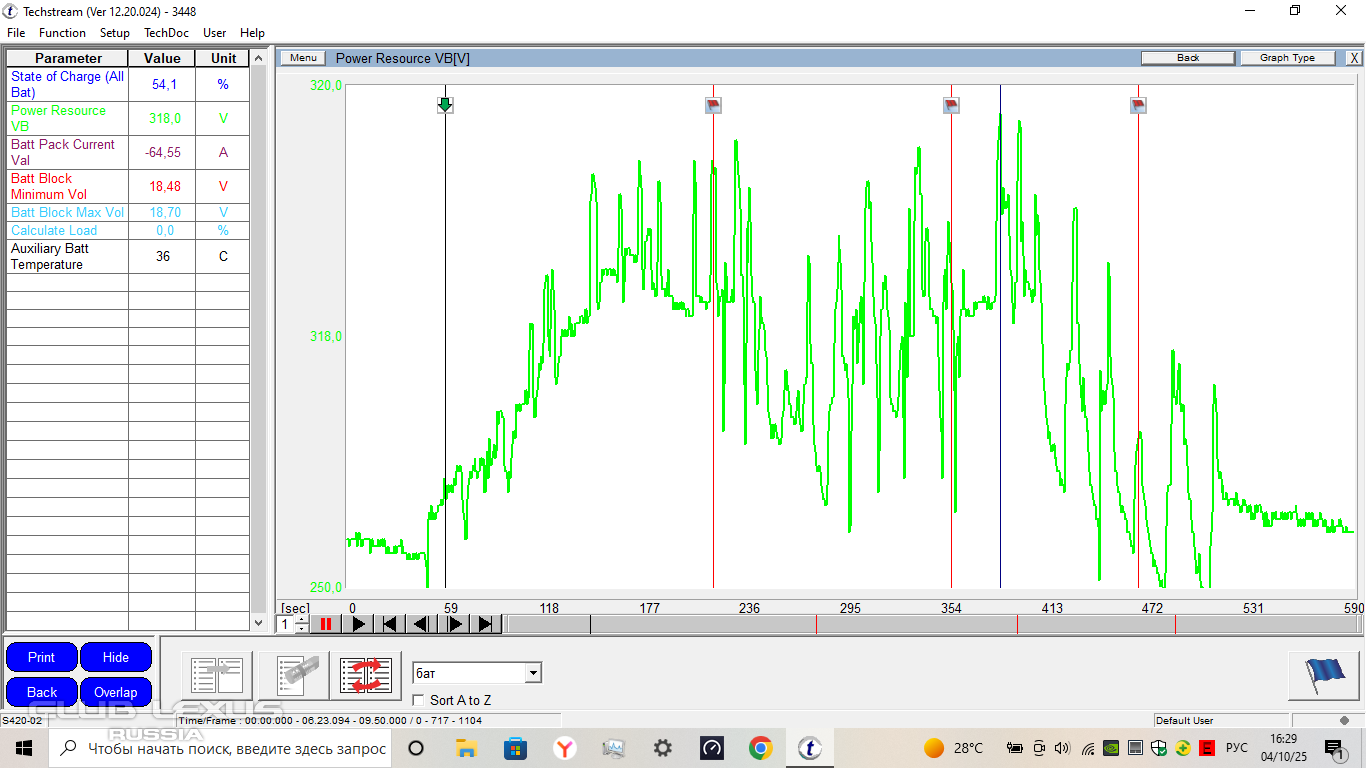
Task: Click the playback timeline slider bar
Action: click(930, 624)
